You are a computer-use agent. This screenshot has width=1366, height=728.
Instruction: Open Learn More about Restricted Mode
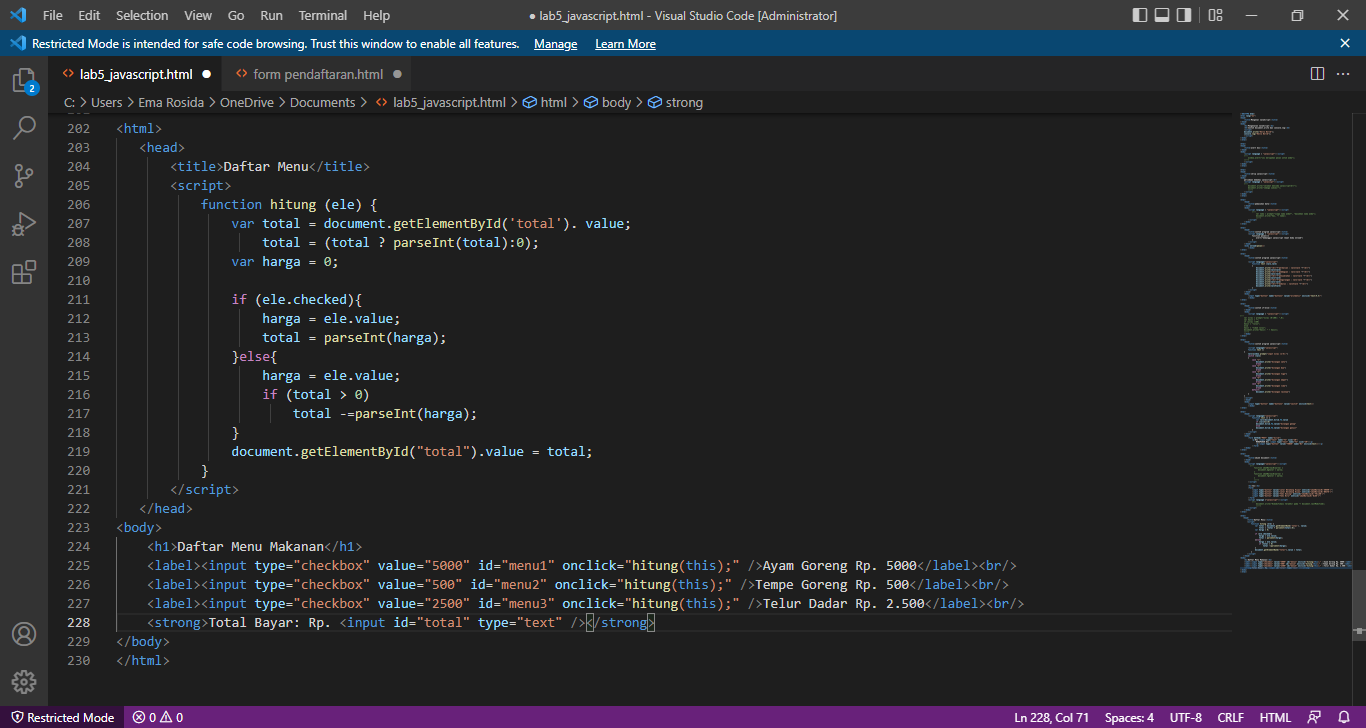[625, 43]
